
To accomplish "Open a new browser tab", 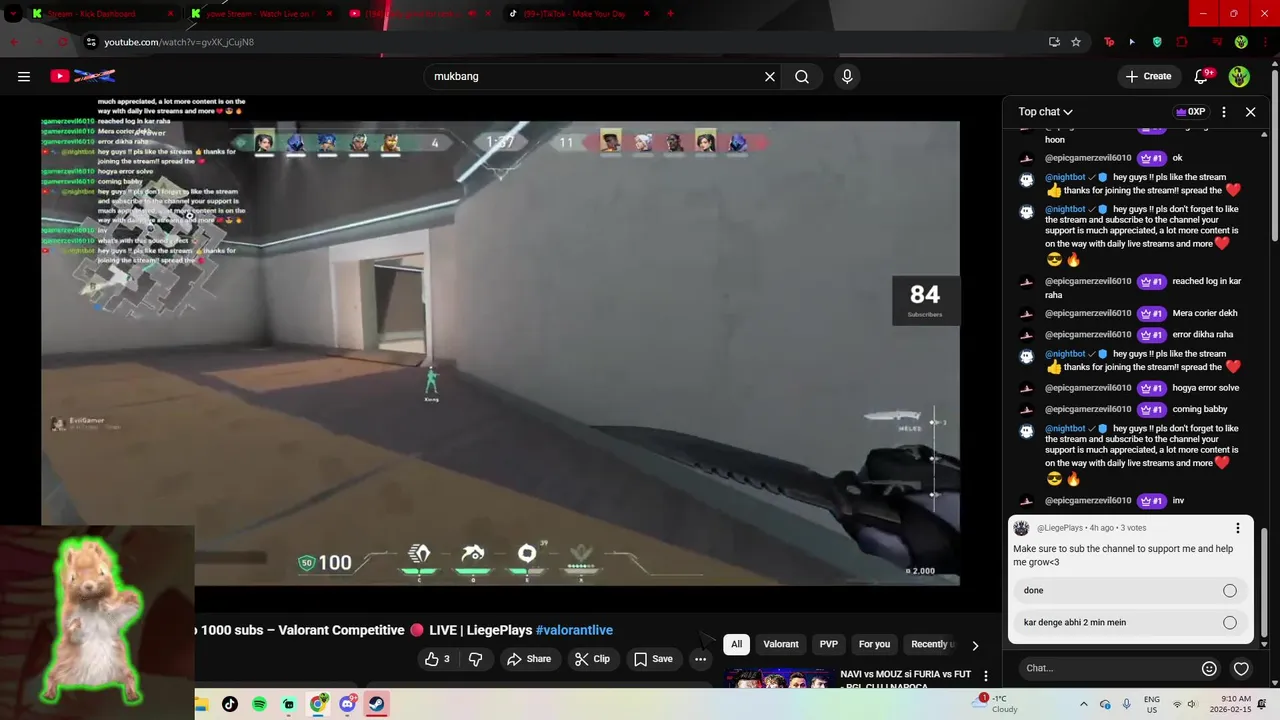I will click(x=670, y=14).
